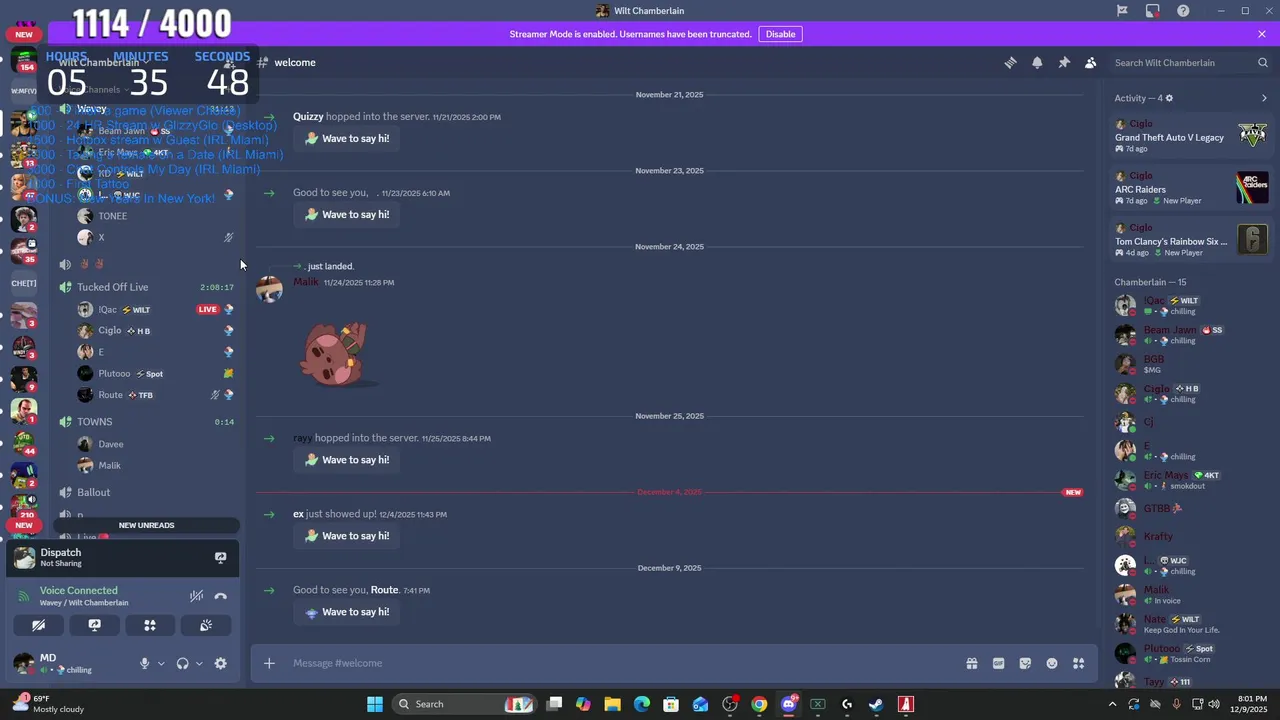Open the gift picker in message bar
This screenshot has height=720, width=1280.
[971, 663]
